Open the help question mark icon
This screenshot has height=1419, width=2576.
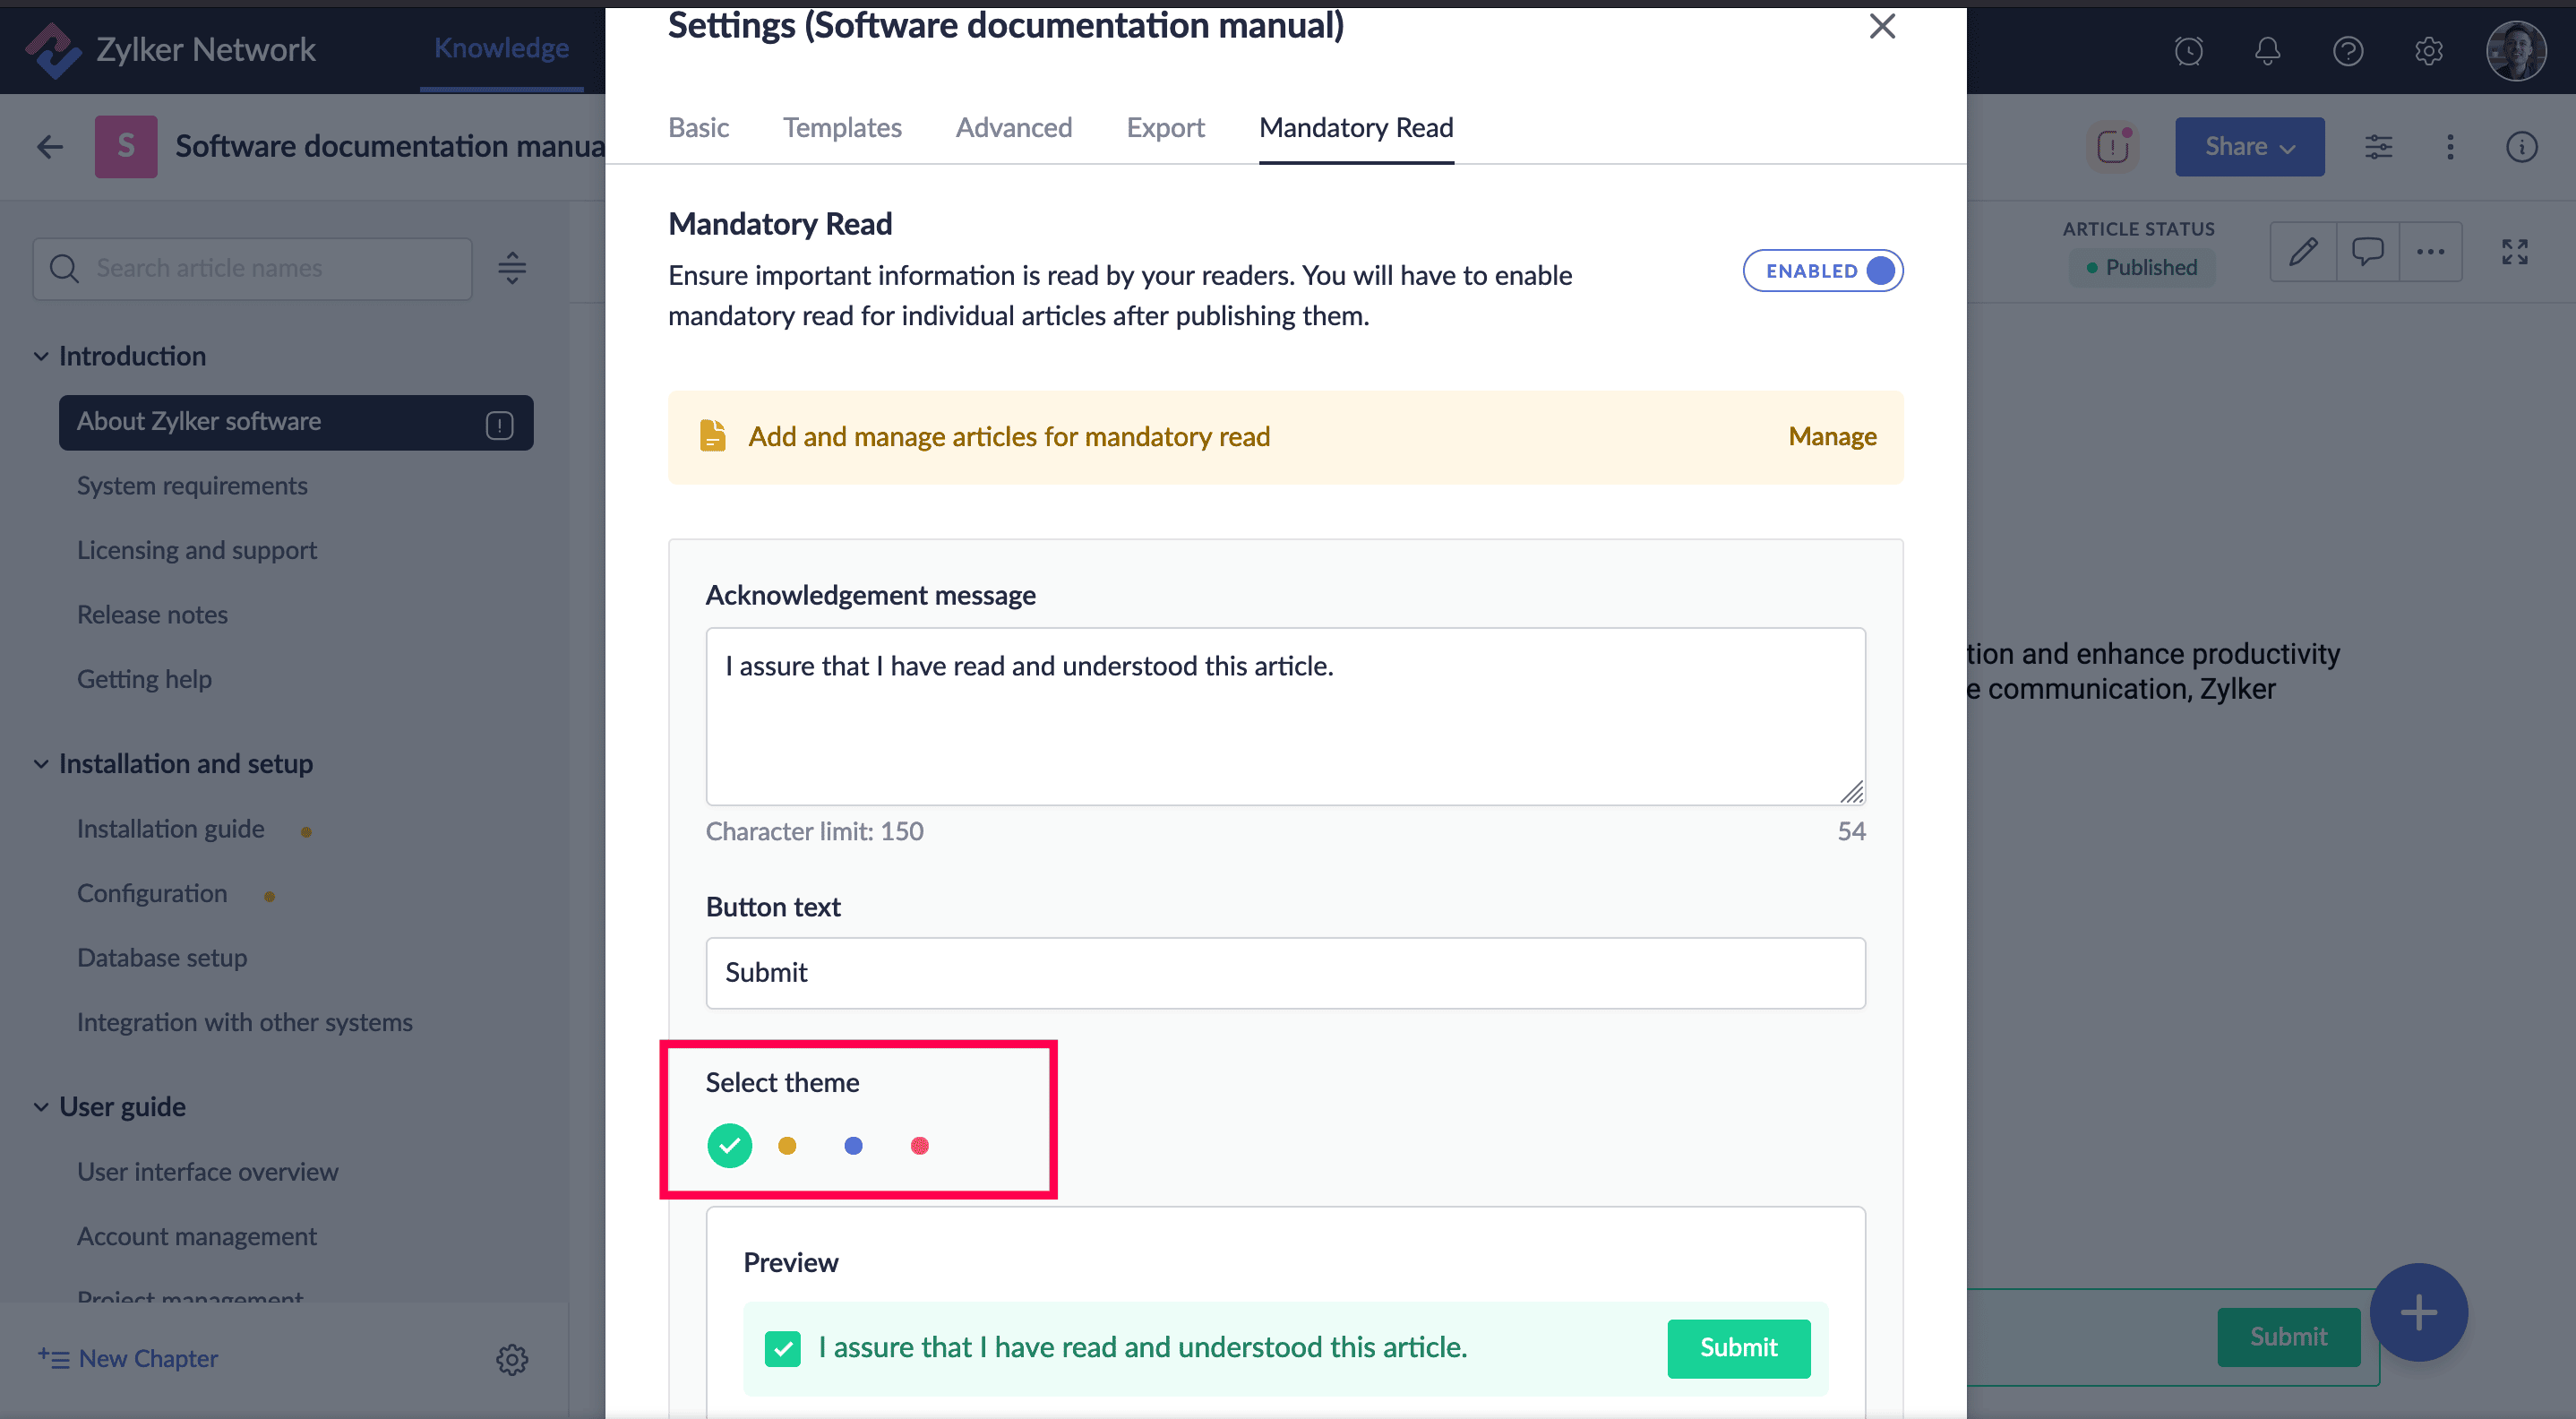click(x=2347, y=50)
